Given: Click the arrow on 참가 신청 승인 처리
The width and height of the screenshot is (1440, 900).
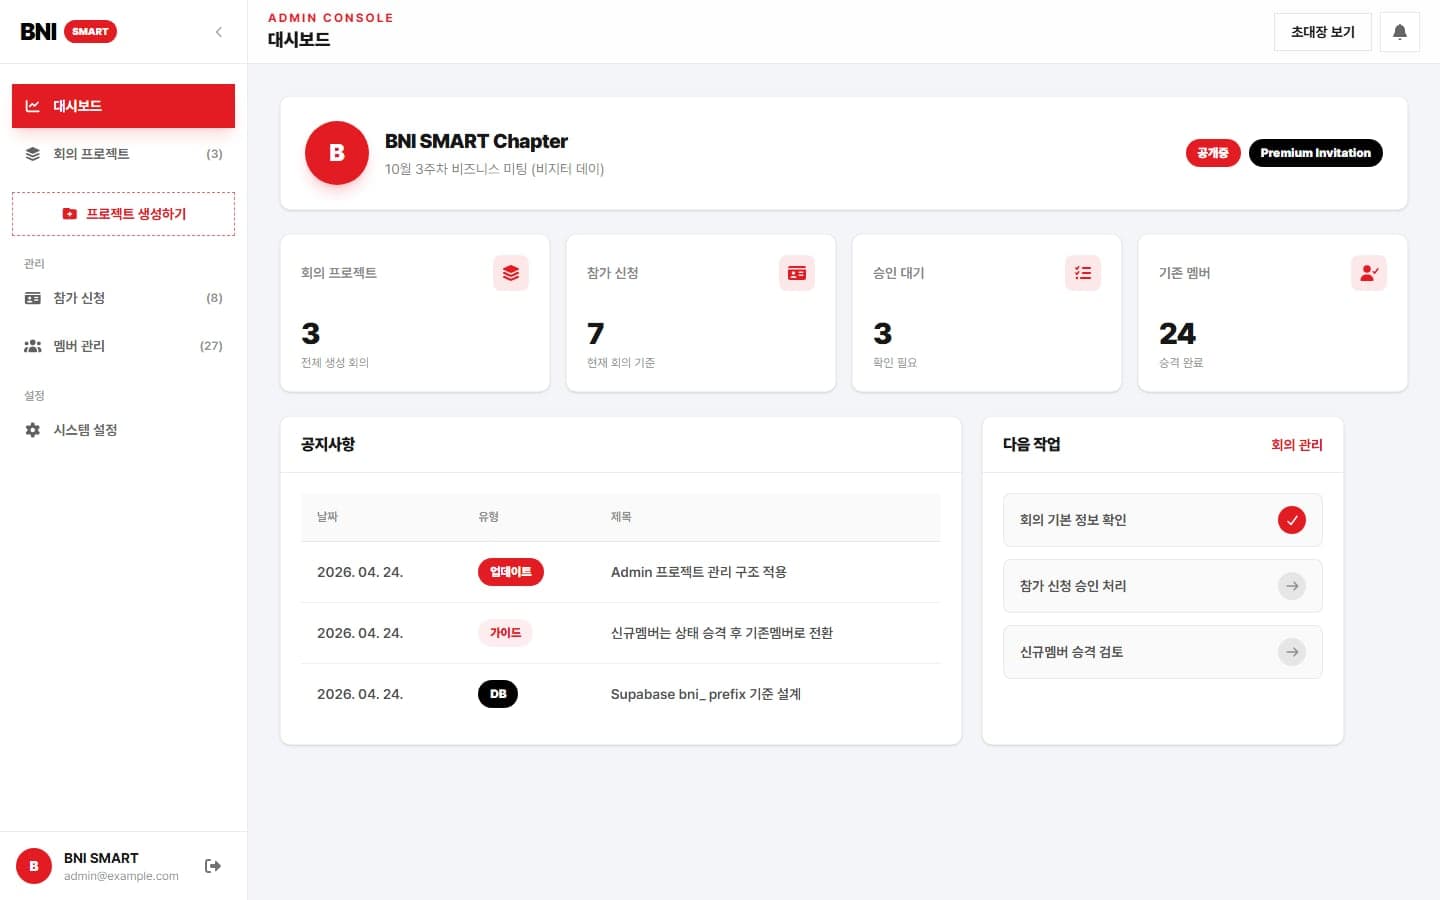Looking at the screenshot, I should [1292, 586].
